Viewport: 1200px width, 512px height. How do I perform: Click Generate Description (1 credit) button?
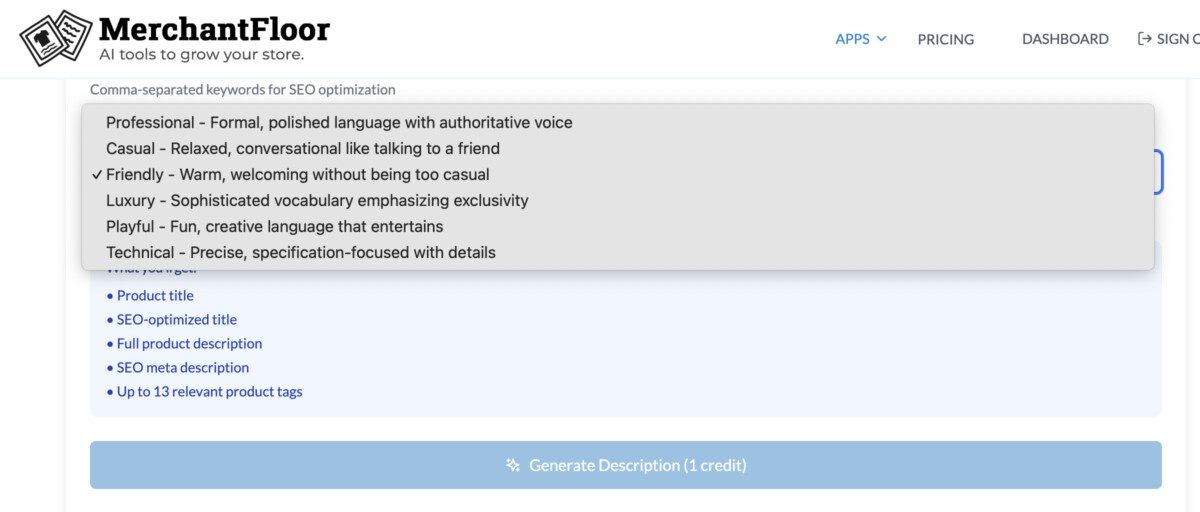tap(626, 465)
